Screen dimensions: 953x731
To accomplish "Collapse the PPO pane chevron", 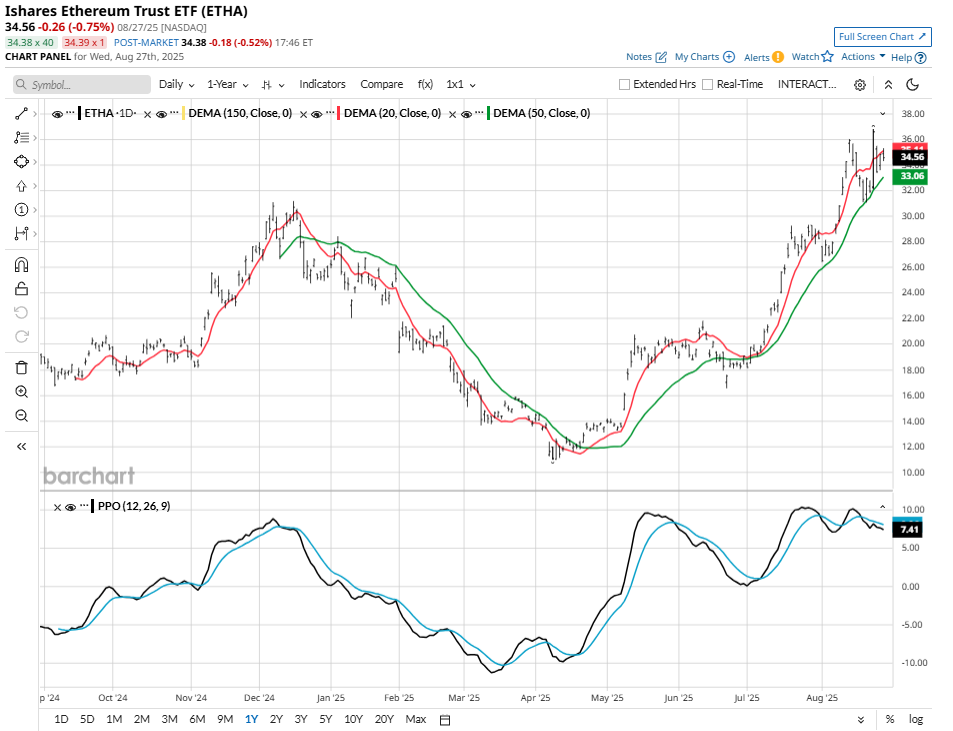I will 882,507.
